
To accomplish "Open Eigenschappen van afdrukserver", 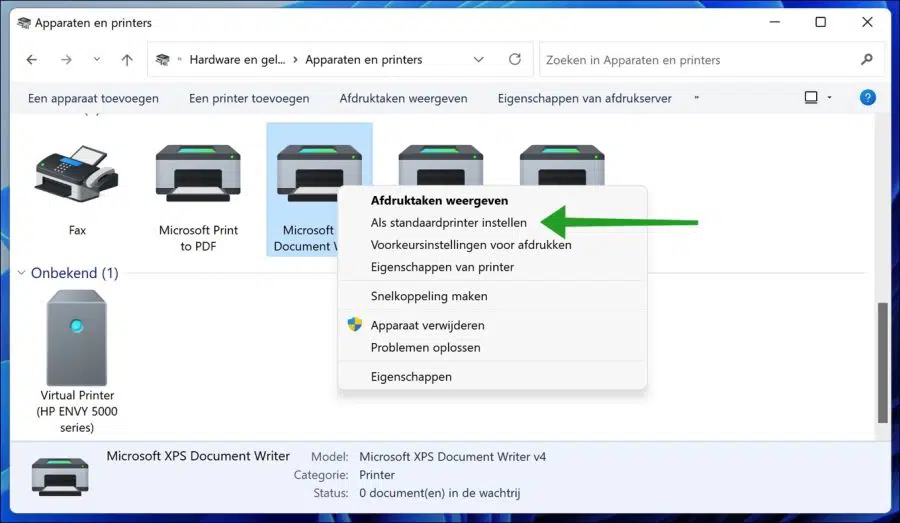I will tap(584, 98).
